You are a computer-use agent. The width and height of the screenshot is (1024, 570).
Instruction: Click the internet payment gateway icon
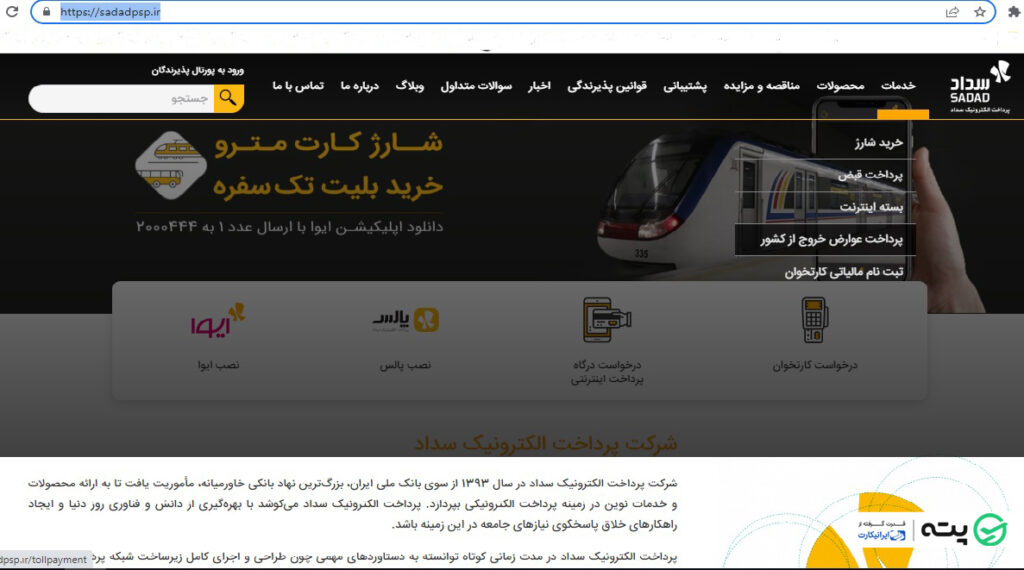pyautogui.click(x=607, y=320)
